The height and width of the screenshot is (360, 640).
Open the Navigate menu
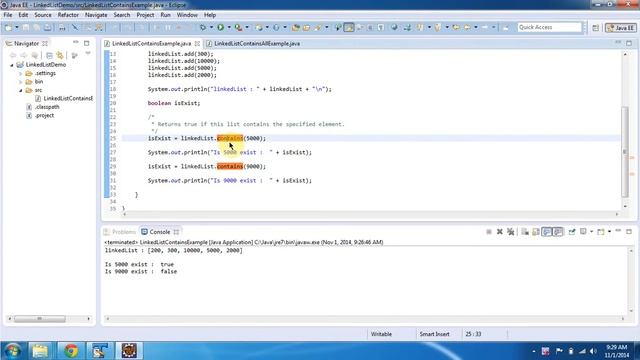(x=96, y=15)
